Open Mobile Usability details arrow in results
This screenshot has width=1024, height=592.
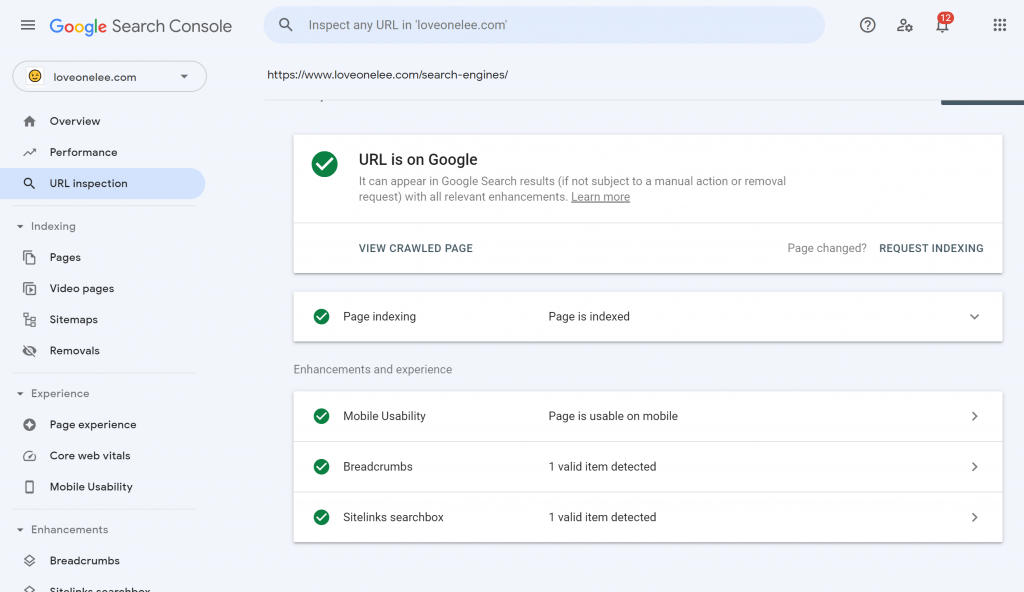tap(974, 416)
